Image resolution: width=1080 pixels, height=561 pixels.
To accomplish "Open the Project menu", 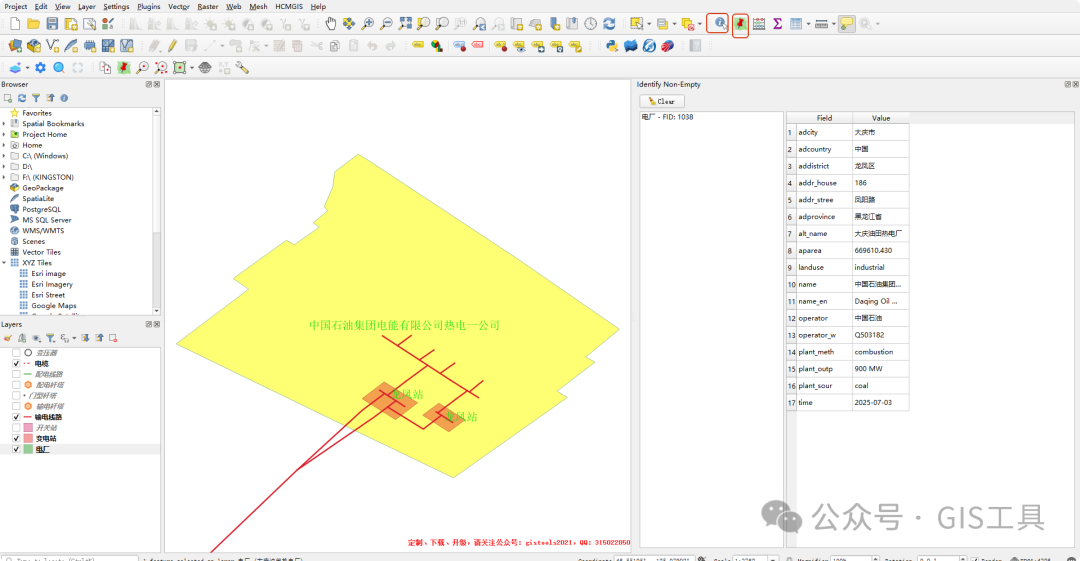I will pyautogui.click(x=16, y=6).
